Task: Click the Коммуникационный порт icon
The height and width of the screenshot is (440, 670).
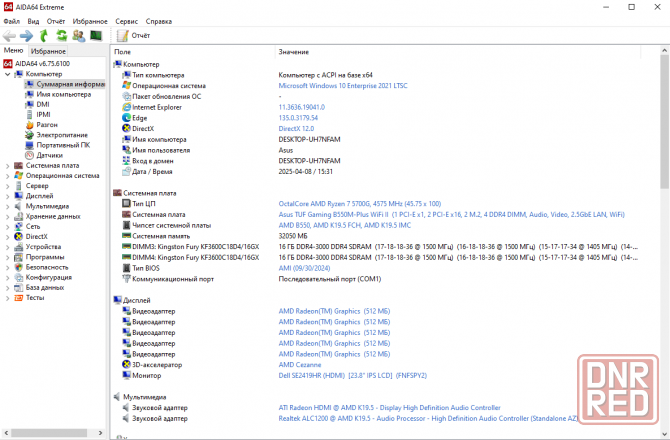Action: [126, 279]
